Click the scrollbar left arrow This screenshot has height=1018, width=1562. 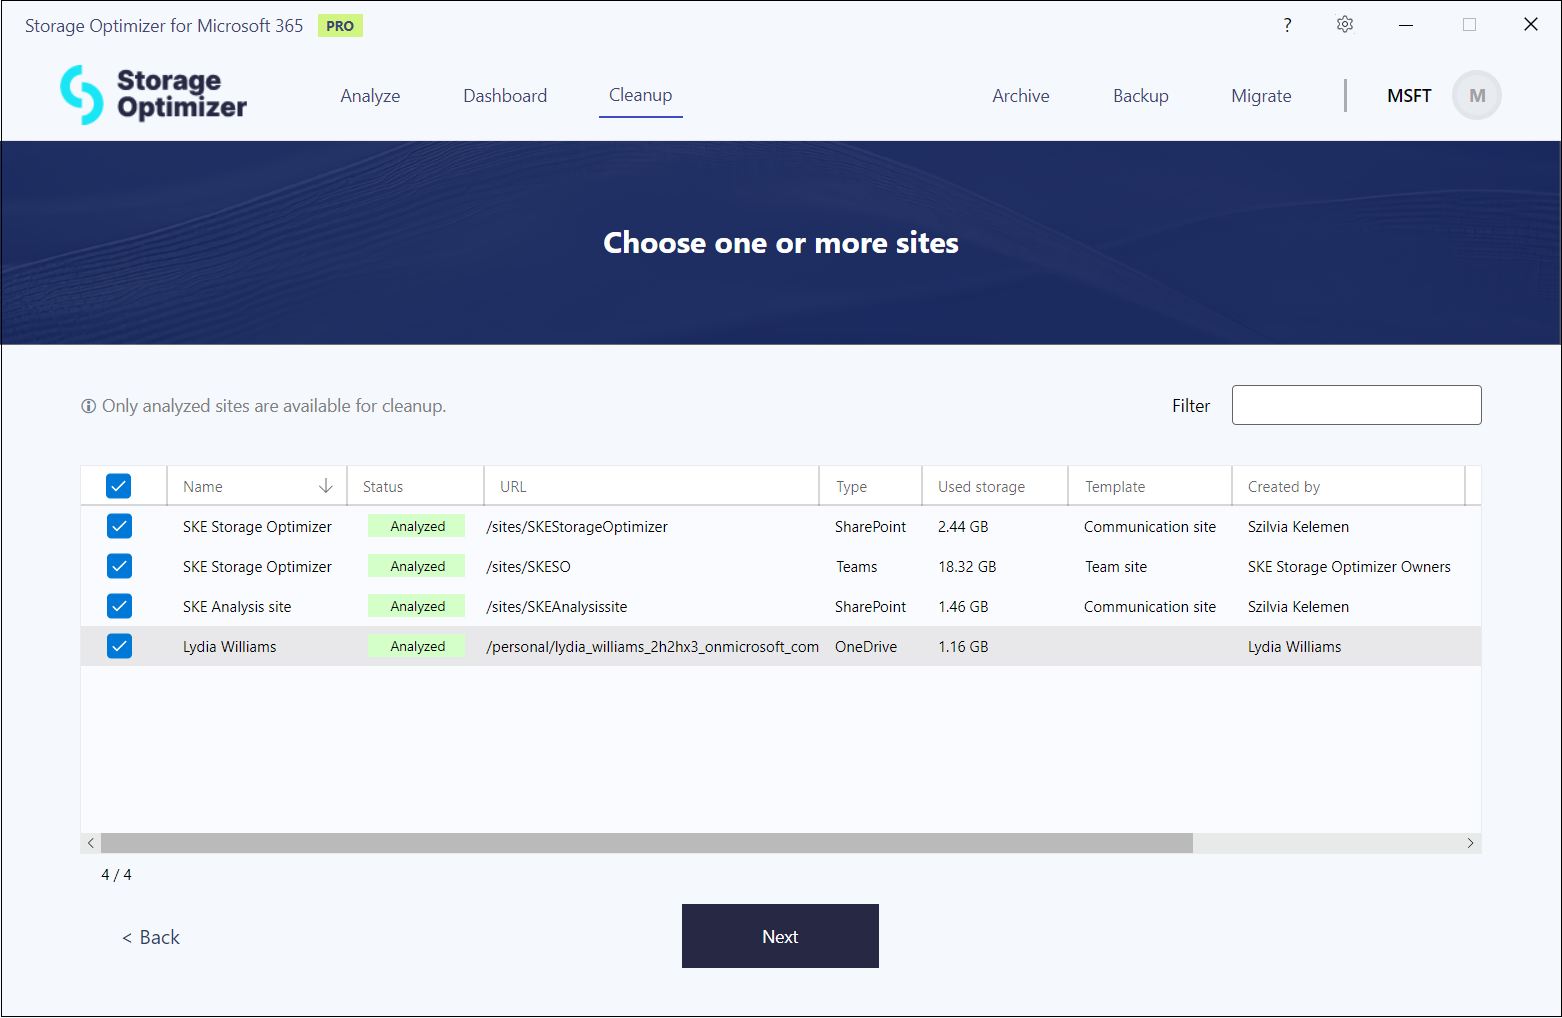(91, 843)
